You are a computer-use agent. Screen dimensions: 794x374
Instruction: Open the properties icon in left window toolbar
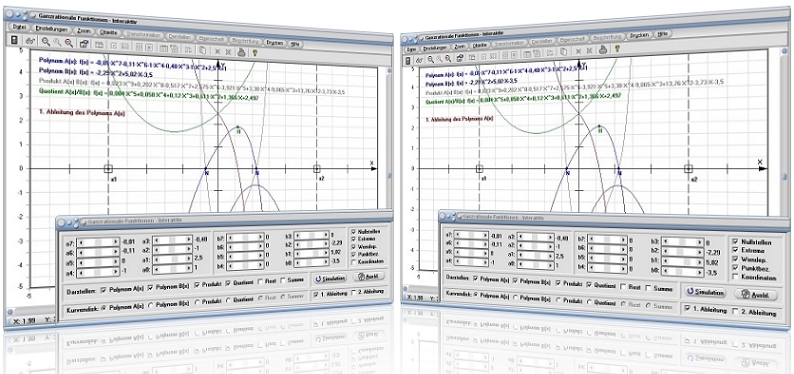click(x=84, y=44)
